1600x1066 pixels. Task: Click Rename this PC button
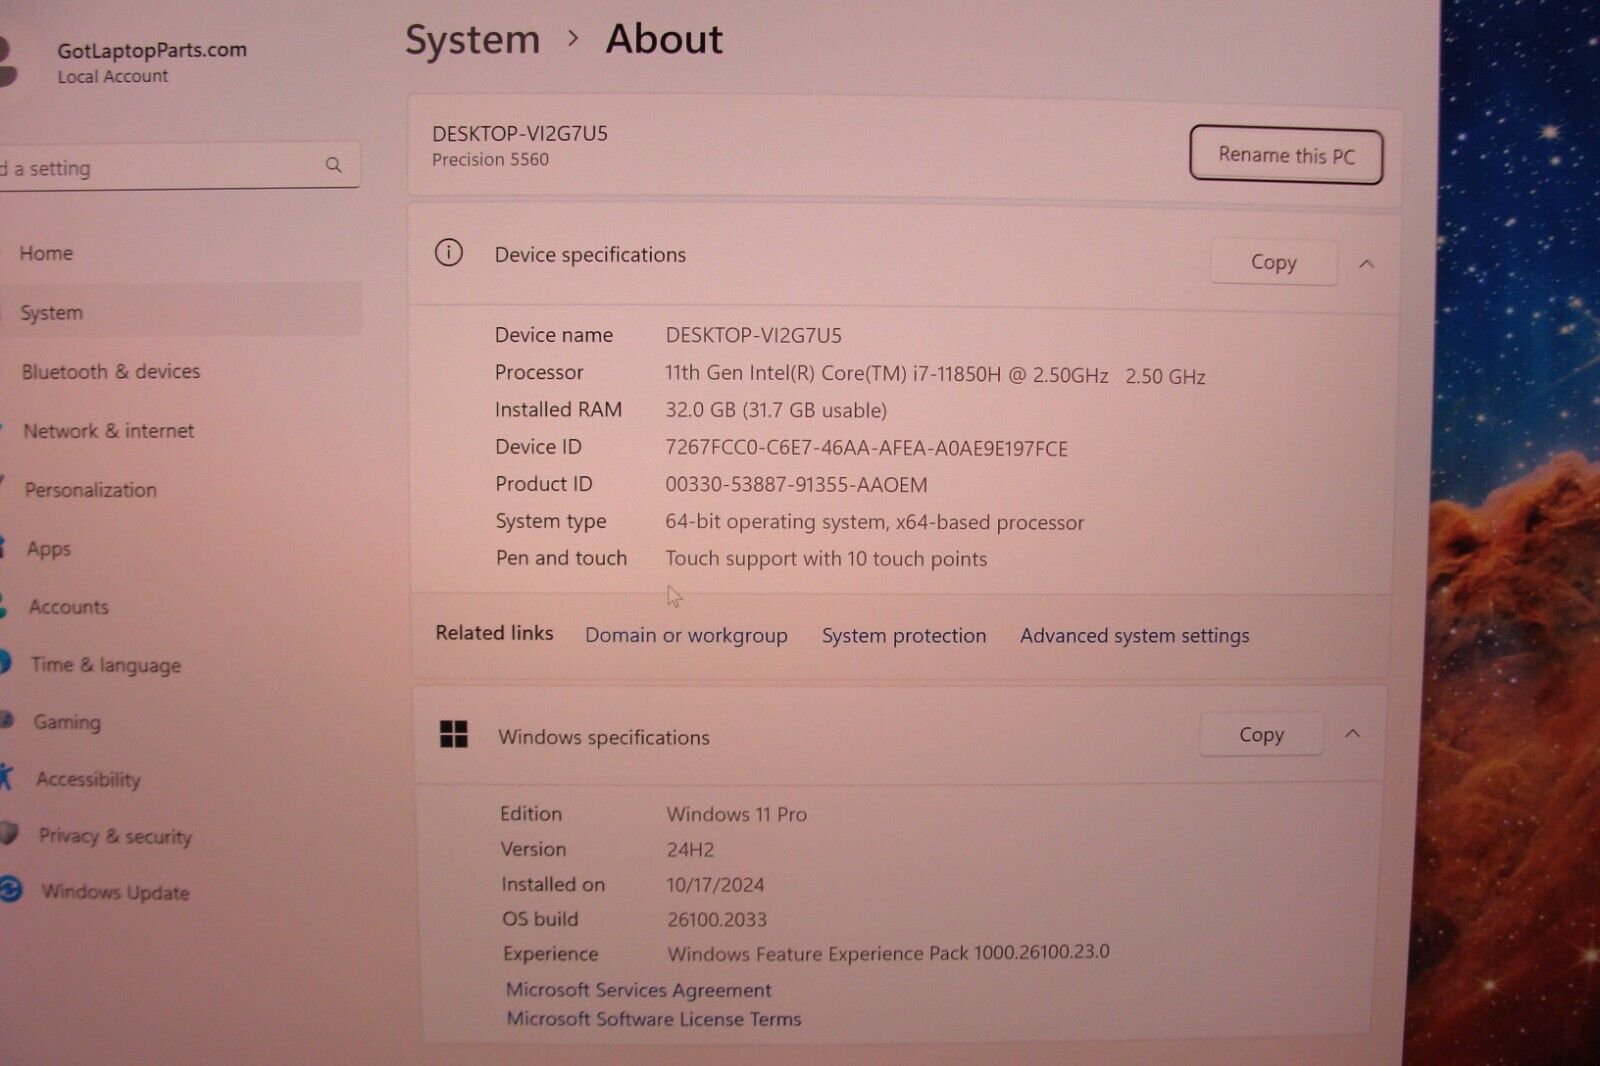point(1286,155)
